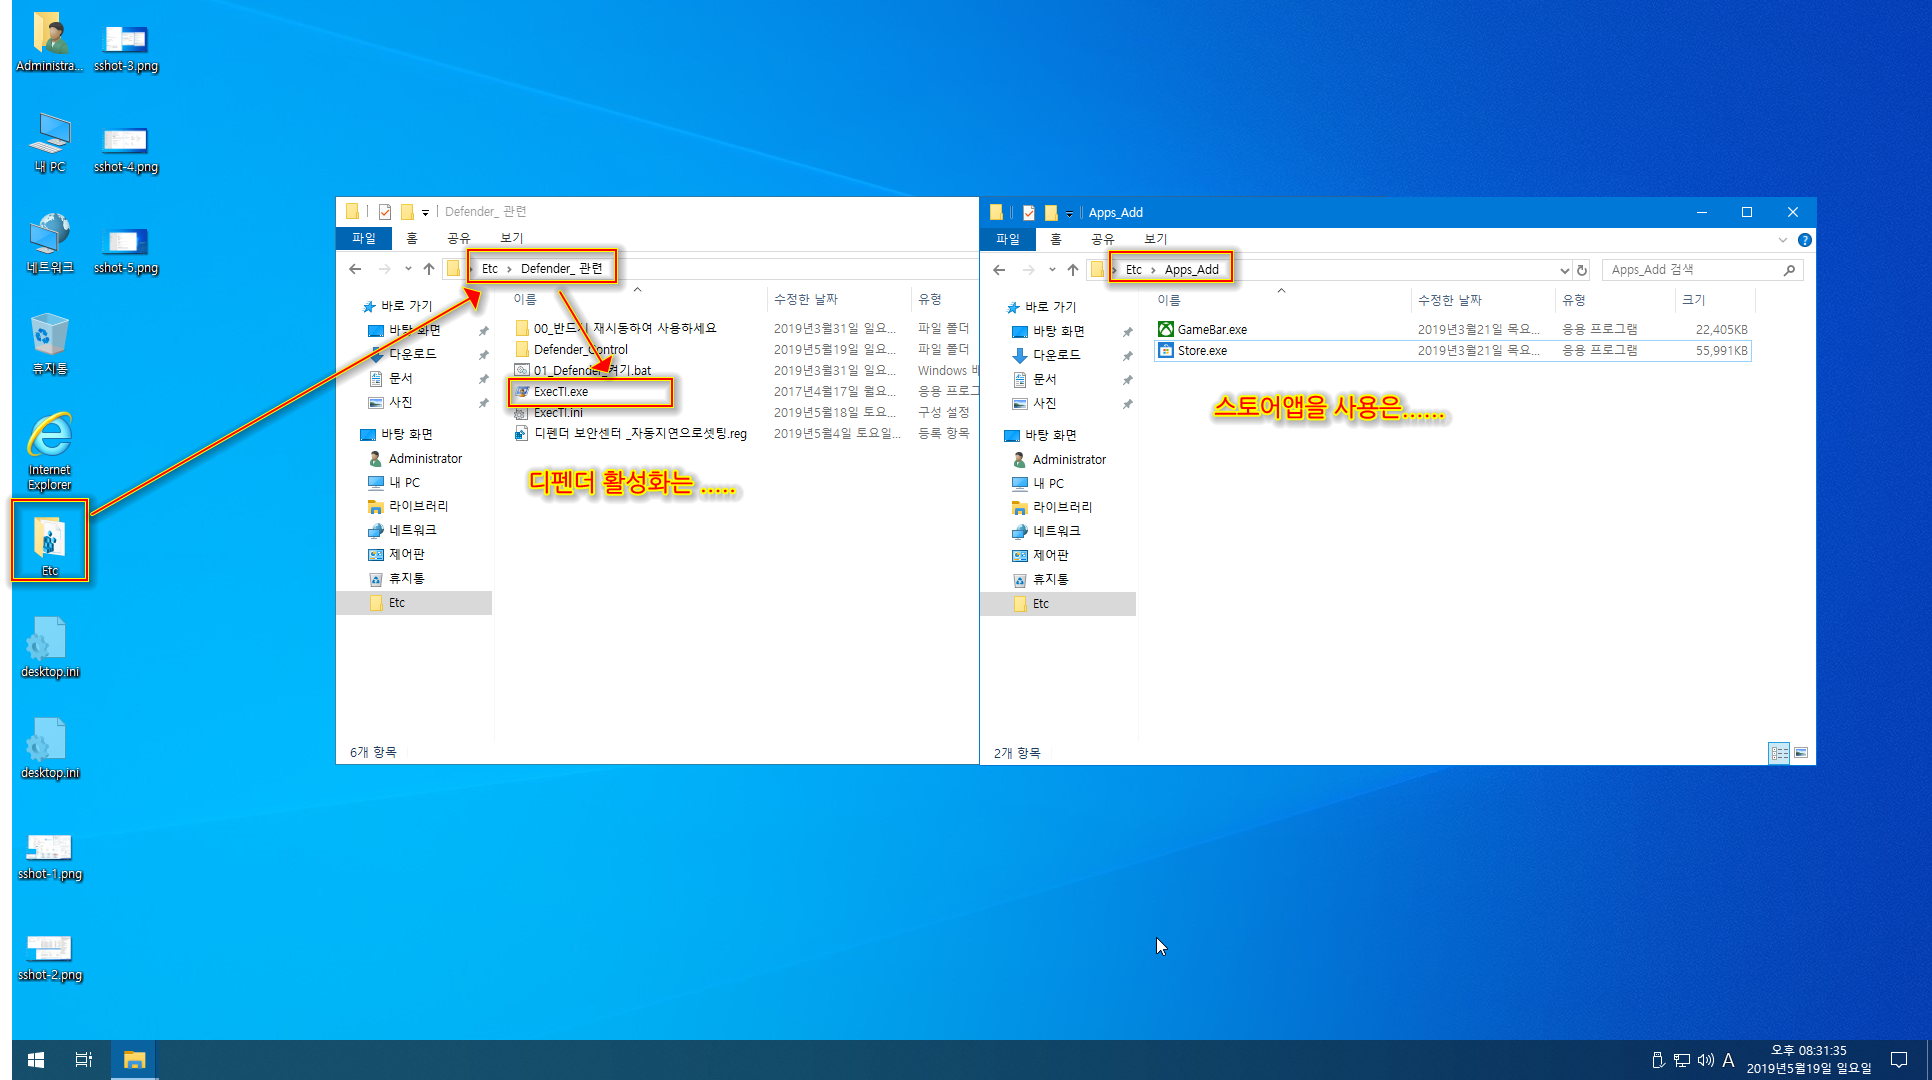Click the 파일 button in Apps_Add window
The height and width of the screenshot is (1080, 1932).
pos(1007,240)
